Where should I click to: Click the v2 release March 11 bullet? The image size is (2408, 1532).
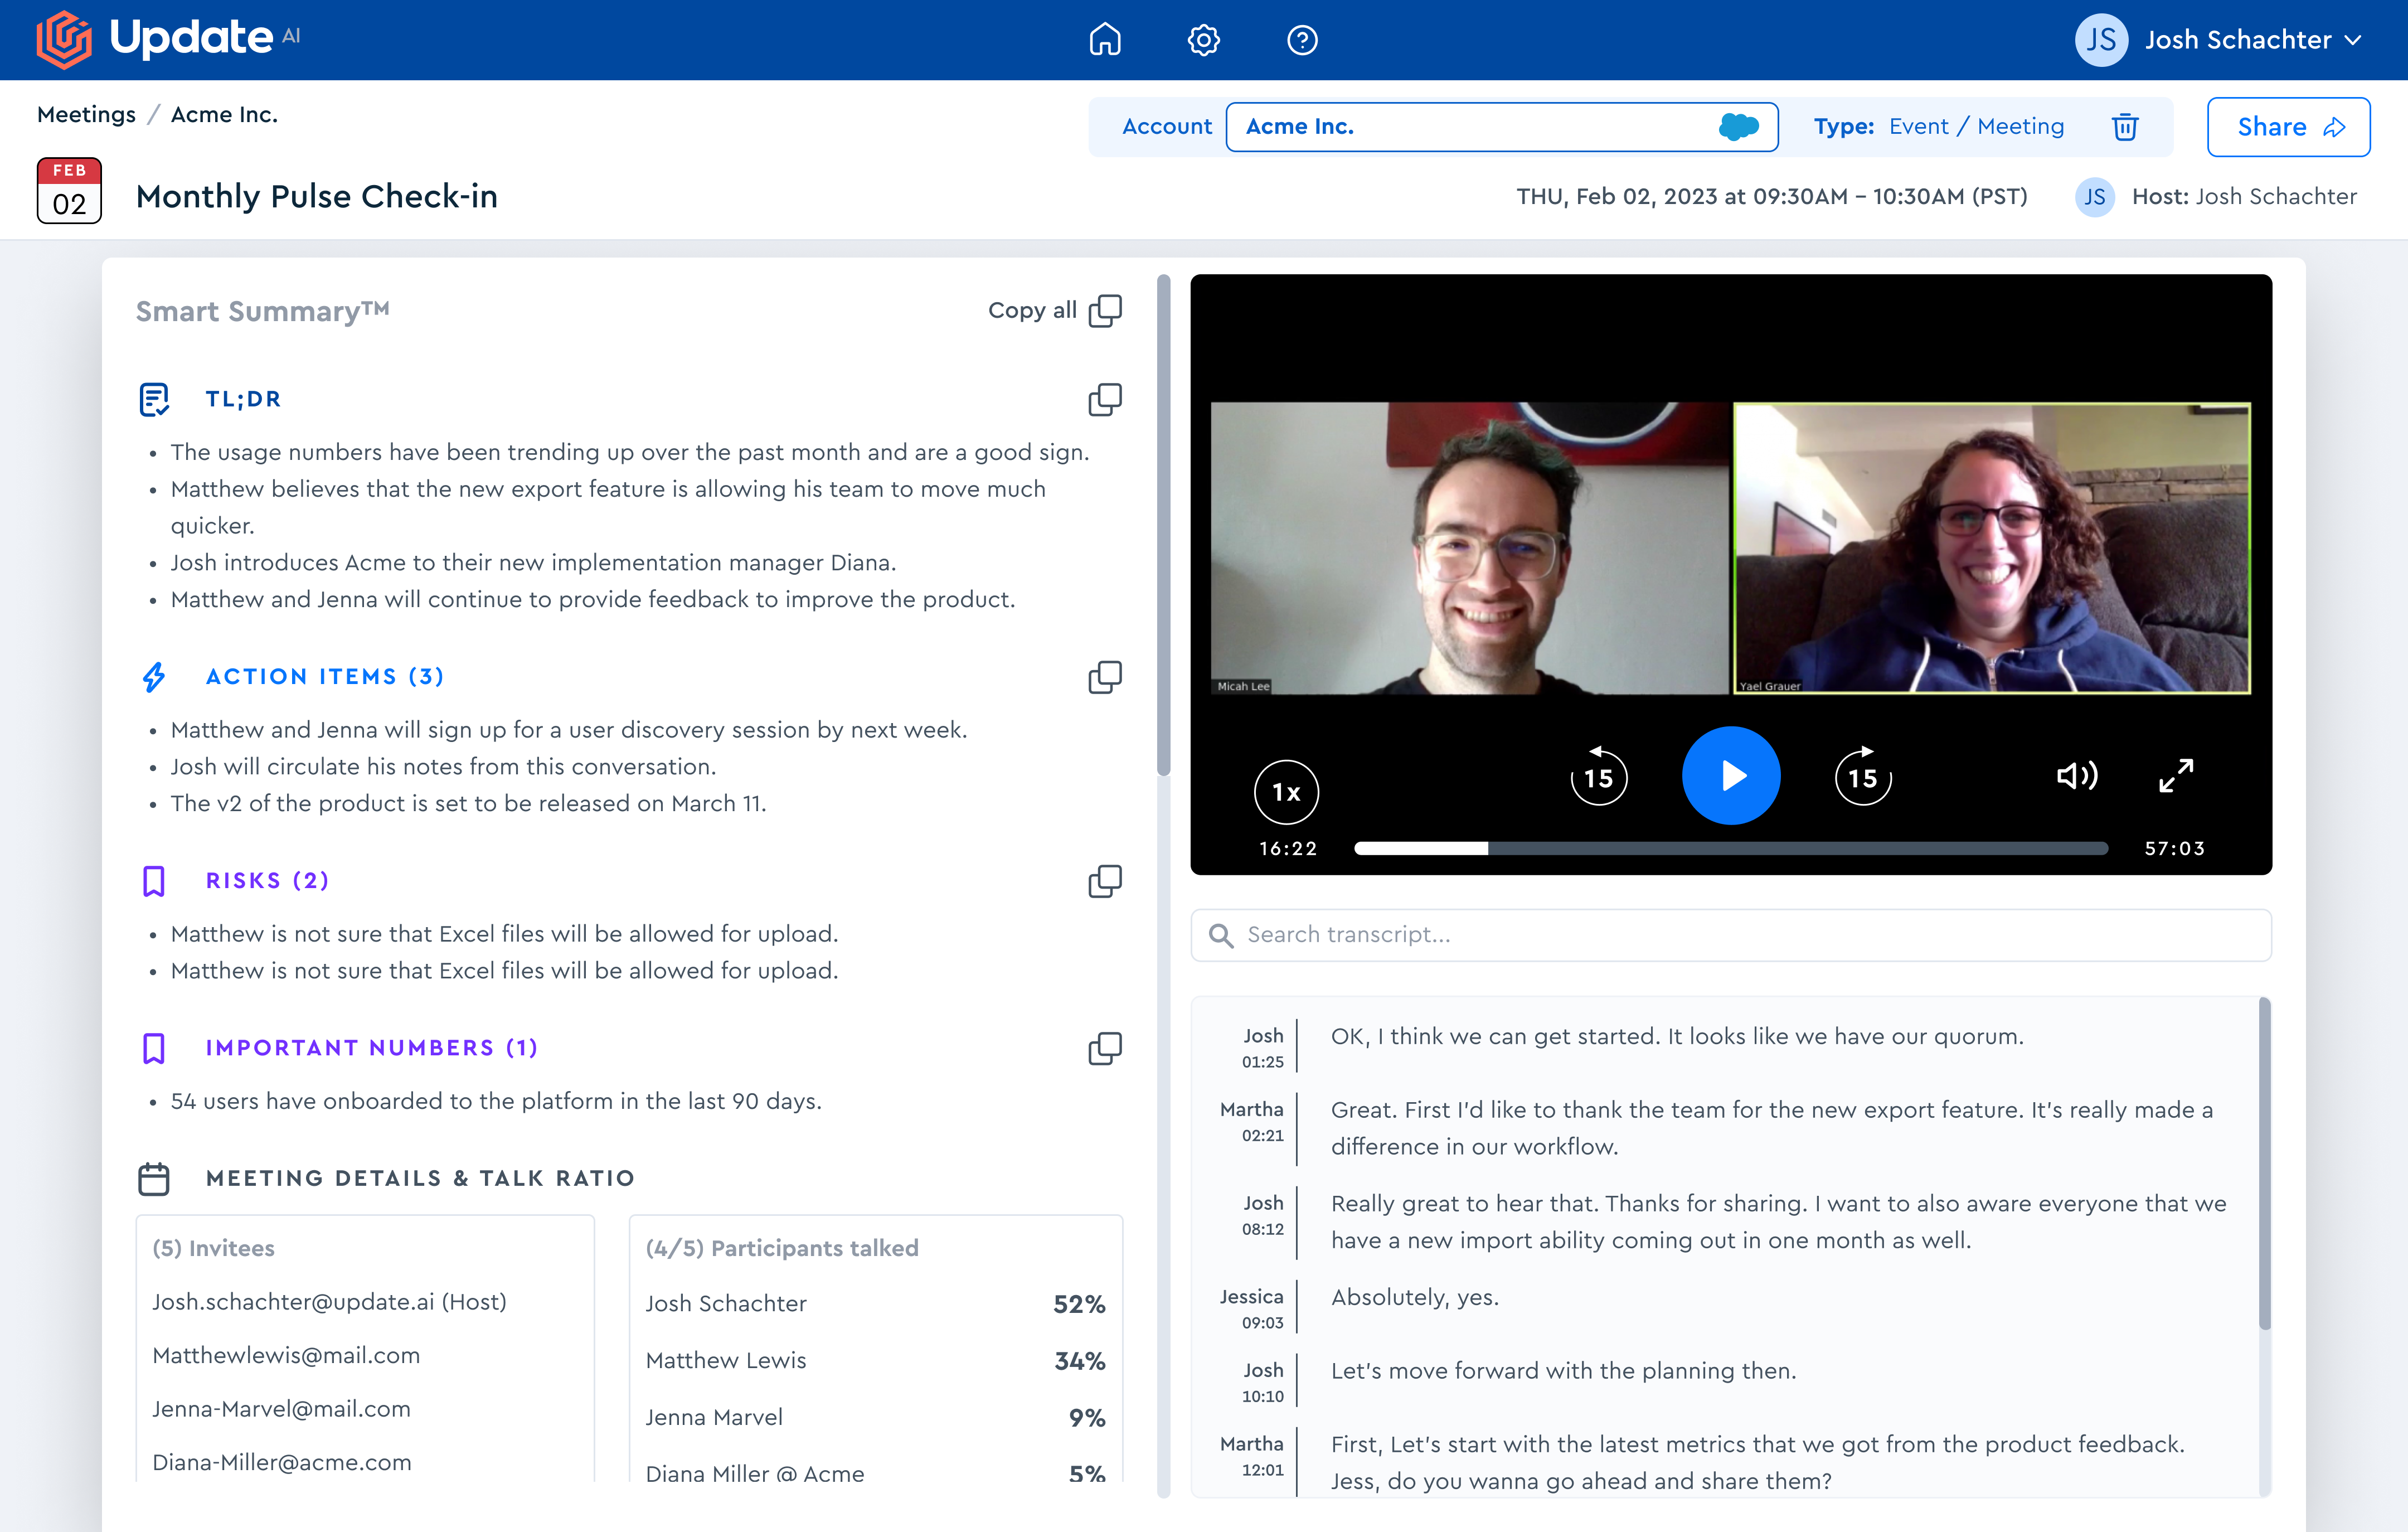(x=468, y=804)
